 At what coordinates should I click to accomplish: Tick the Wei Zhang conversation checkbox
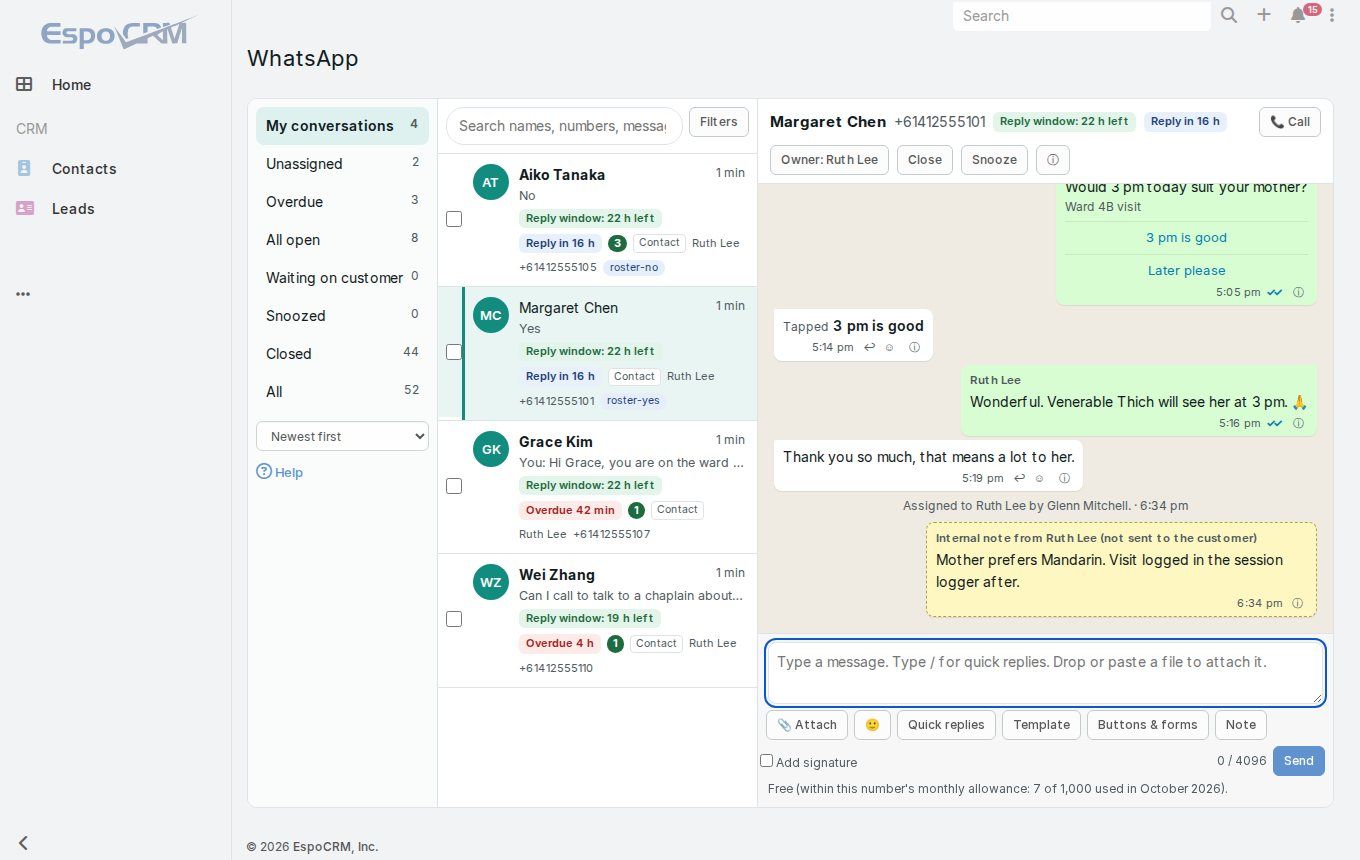pos(454,619)
